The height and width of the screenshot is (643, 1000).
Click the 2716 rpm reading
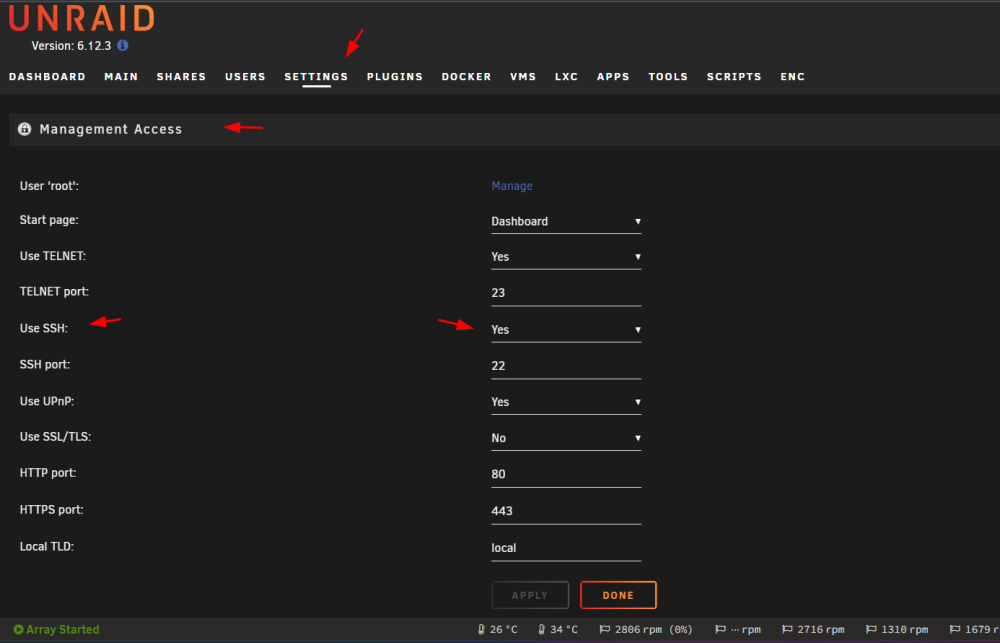point(821,630)
